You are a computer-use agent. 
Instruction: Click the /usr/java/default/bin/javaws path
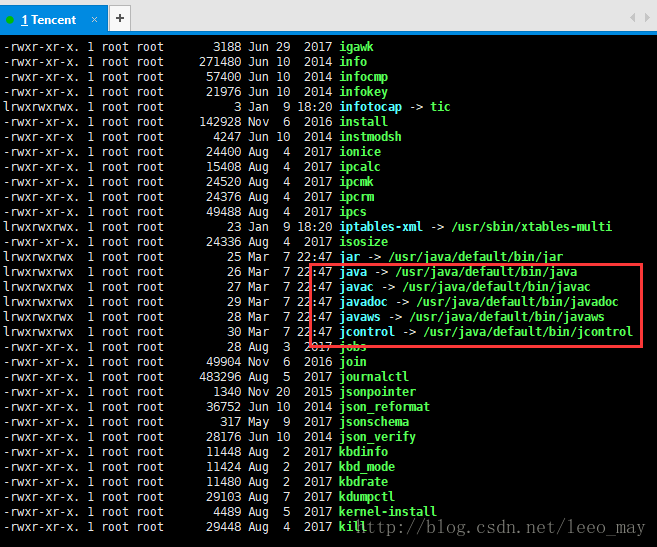[507, 317]
